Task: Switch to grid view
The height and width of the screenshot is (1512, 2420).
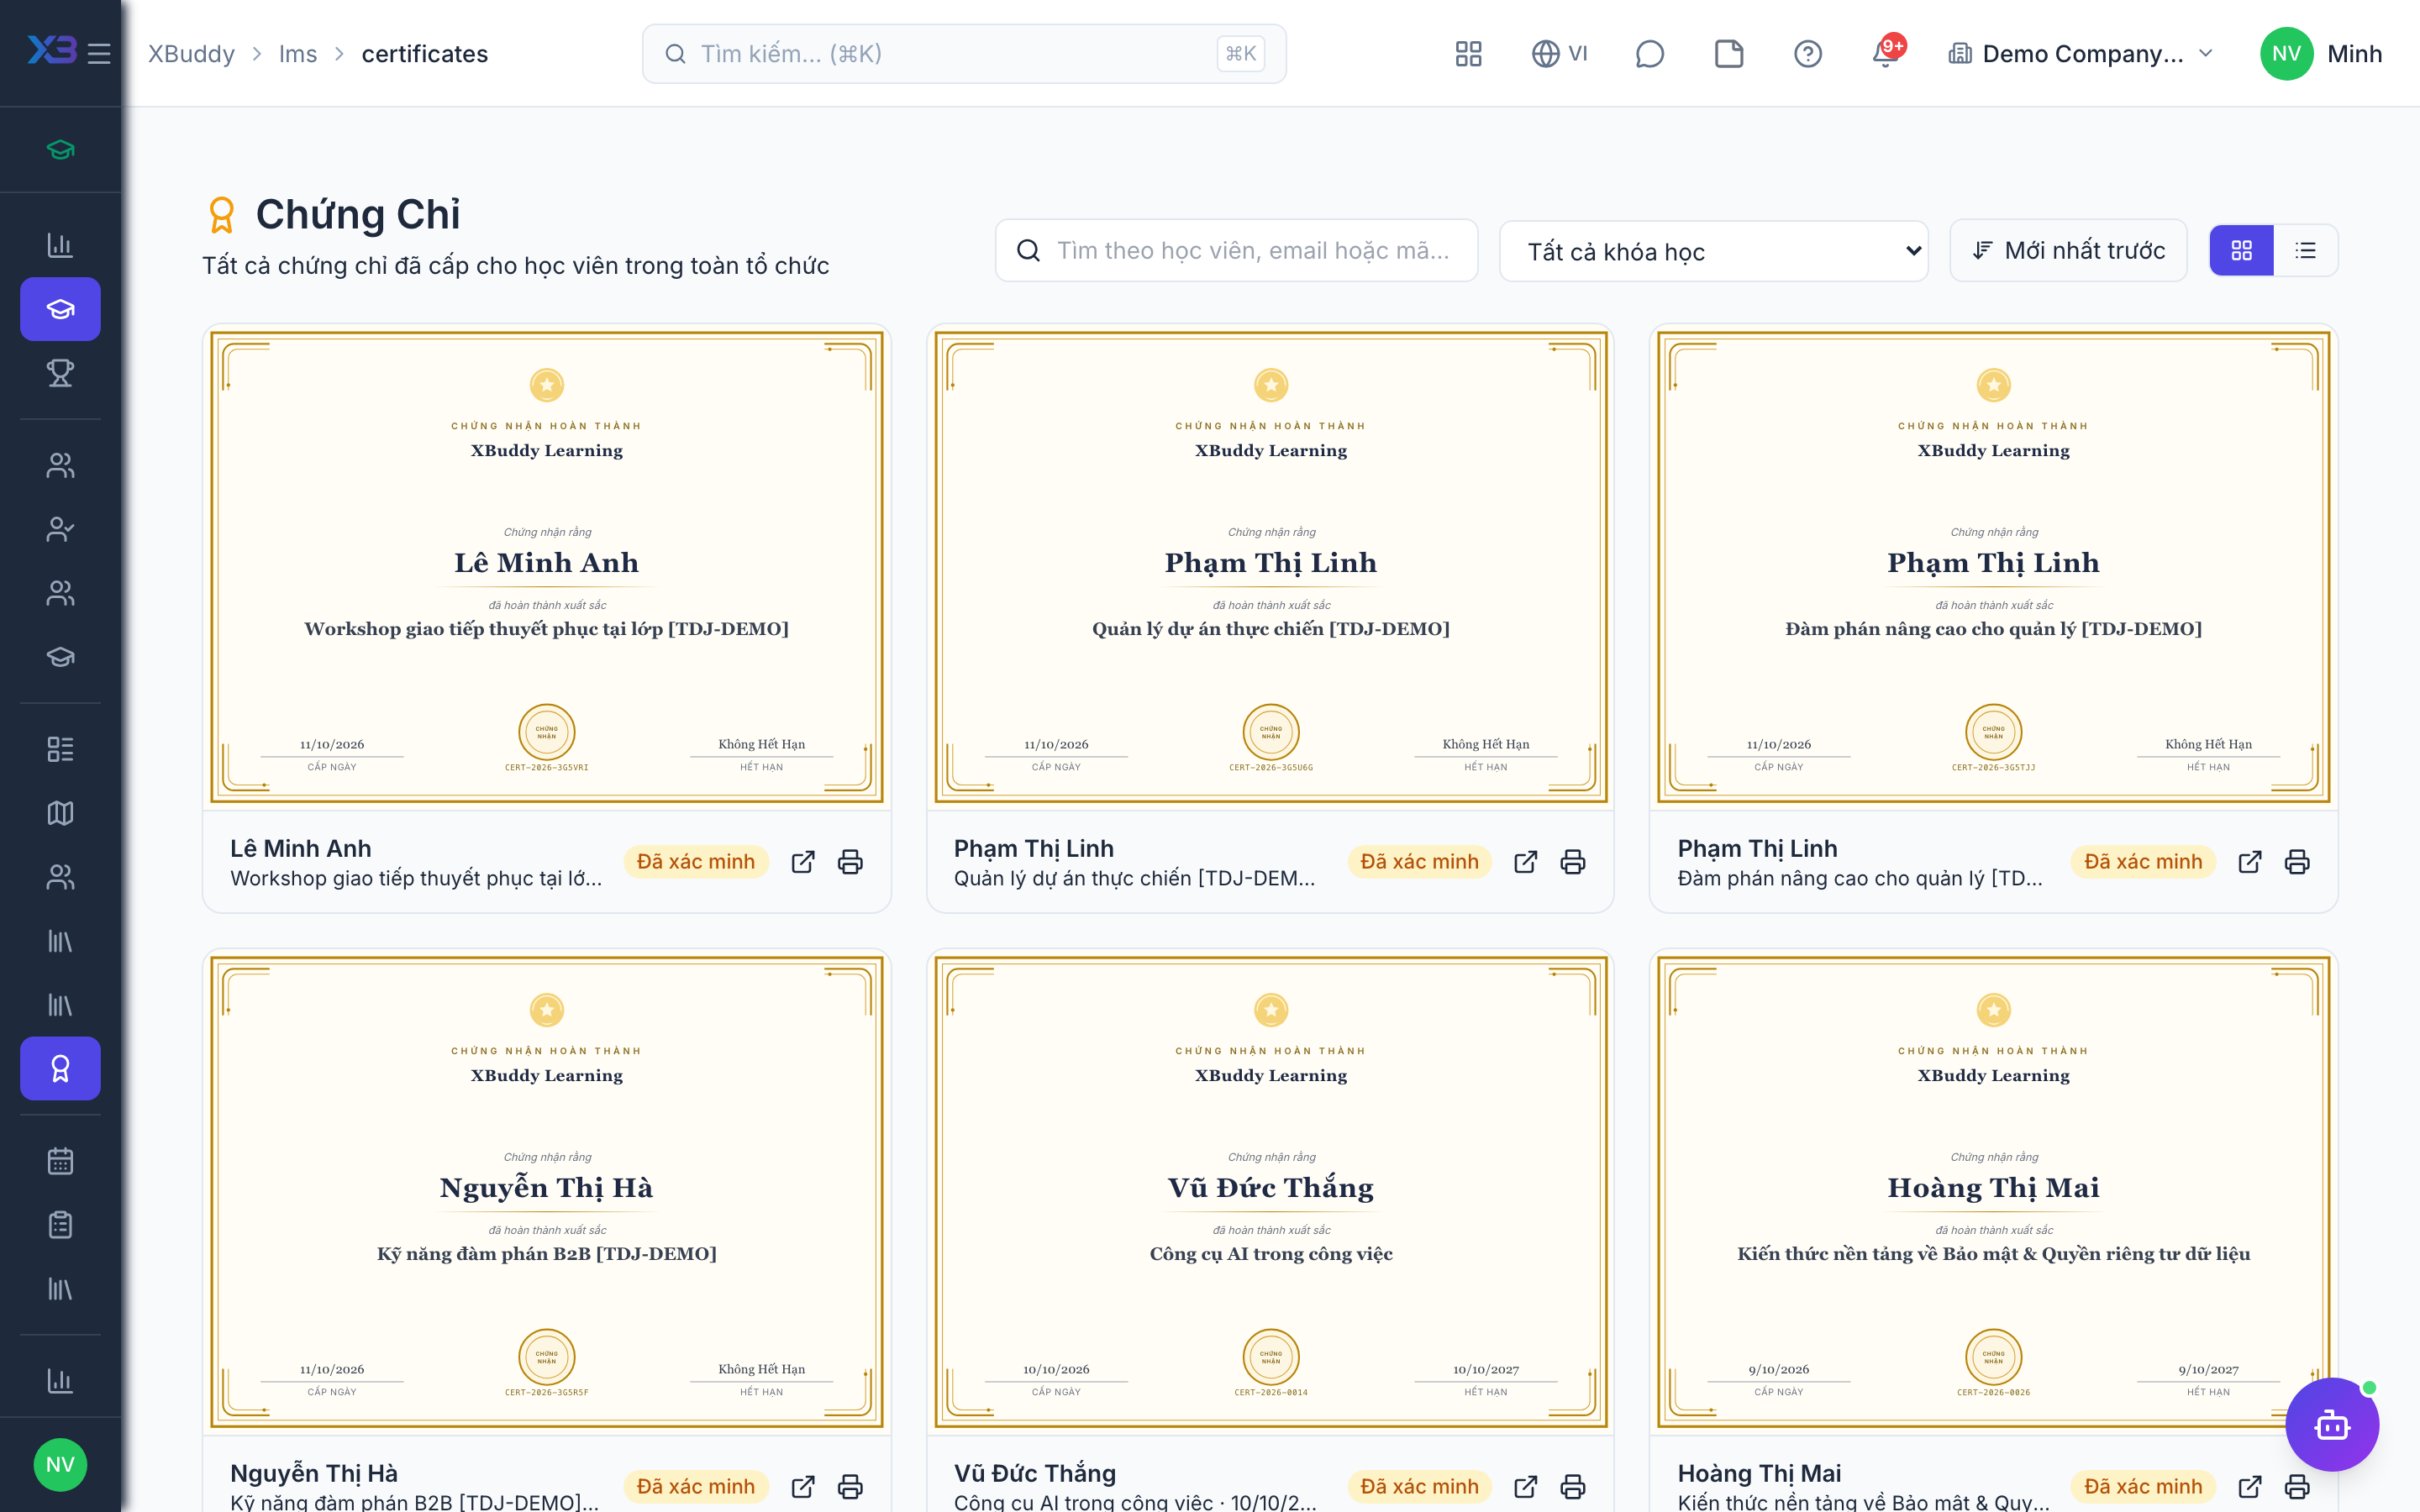Action: tap(2242, 250)
